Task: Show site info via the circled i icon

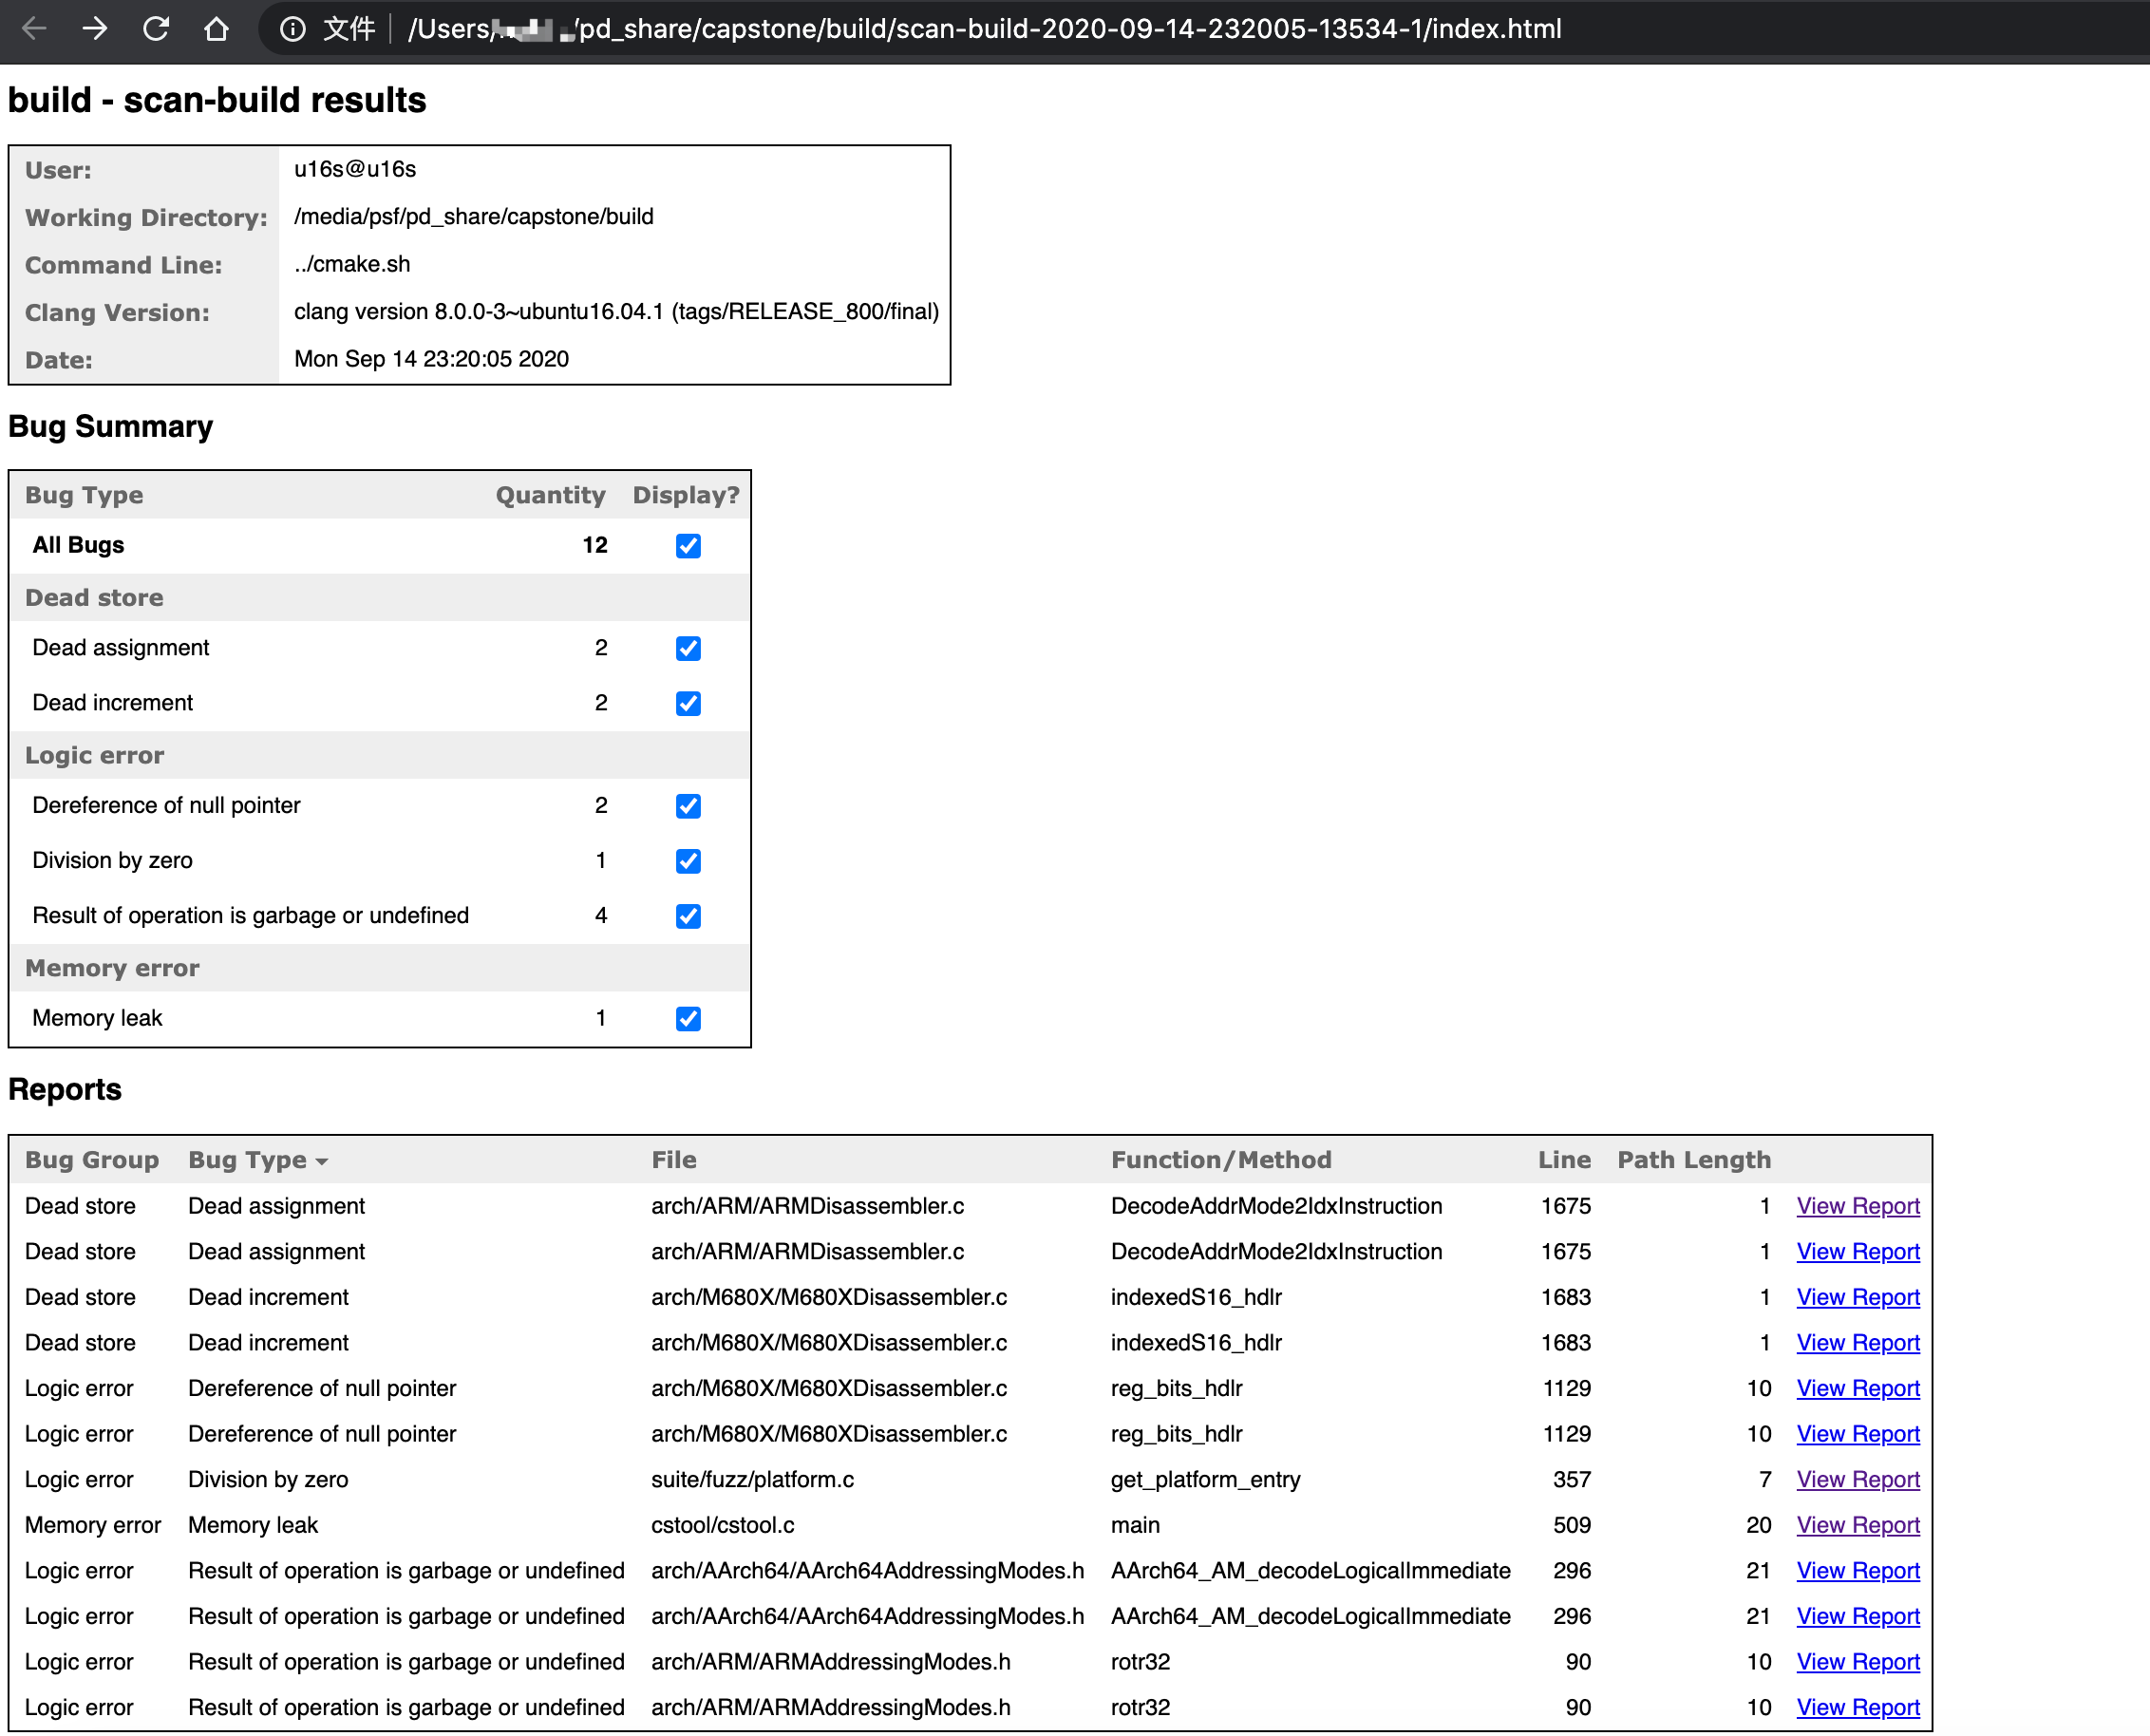Action: (x=292, y=29)
